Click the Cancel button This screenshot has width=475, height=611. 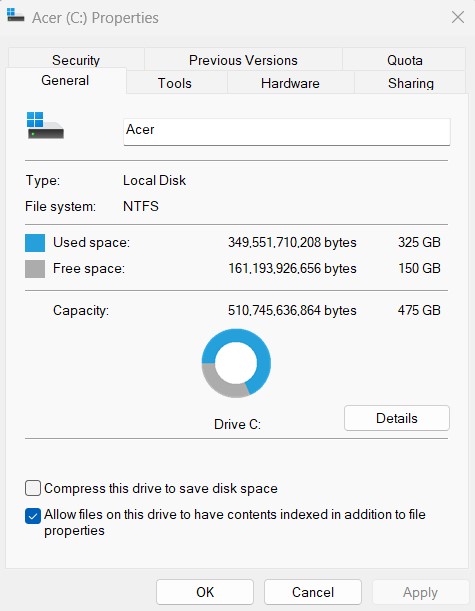(x=313, y=592)
